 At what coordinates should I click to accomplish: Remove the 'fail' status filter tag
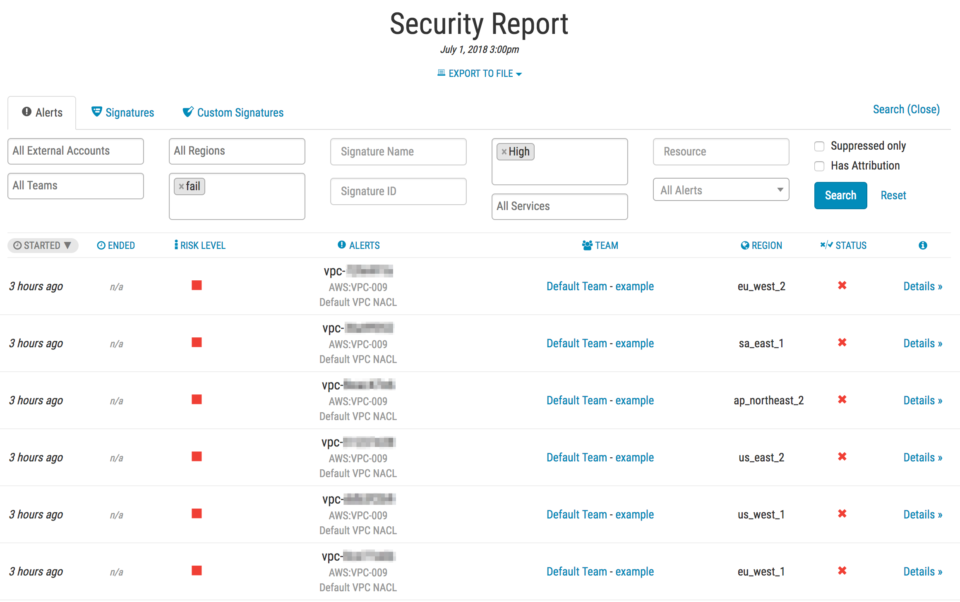pyautogui.click(x=181, y=187)
